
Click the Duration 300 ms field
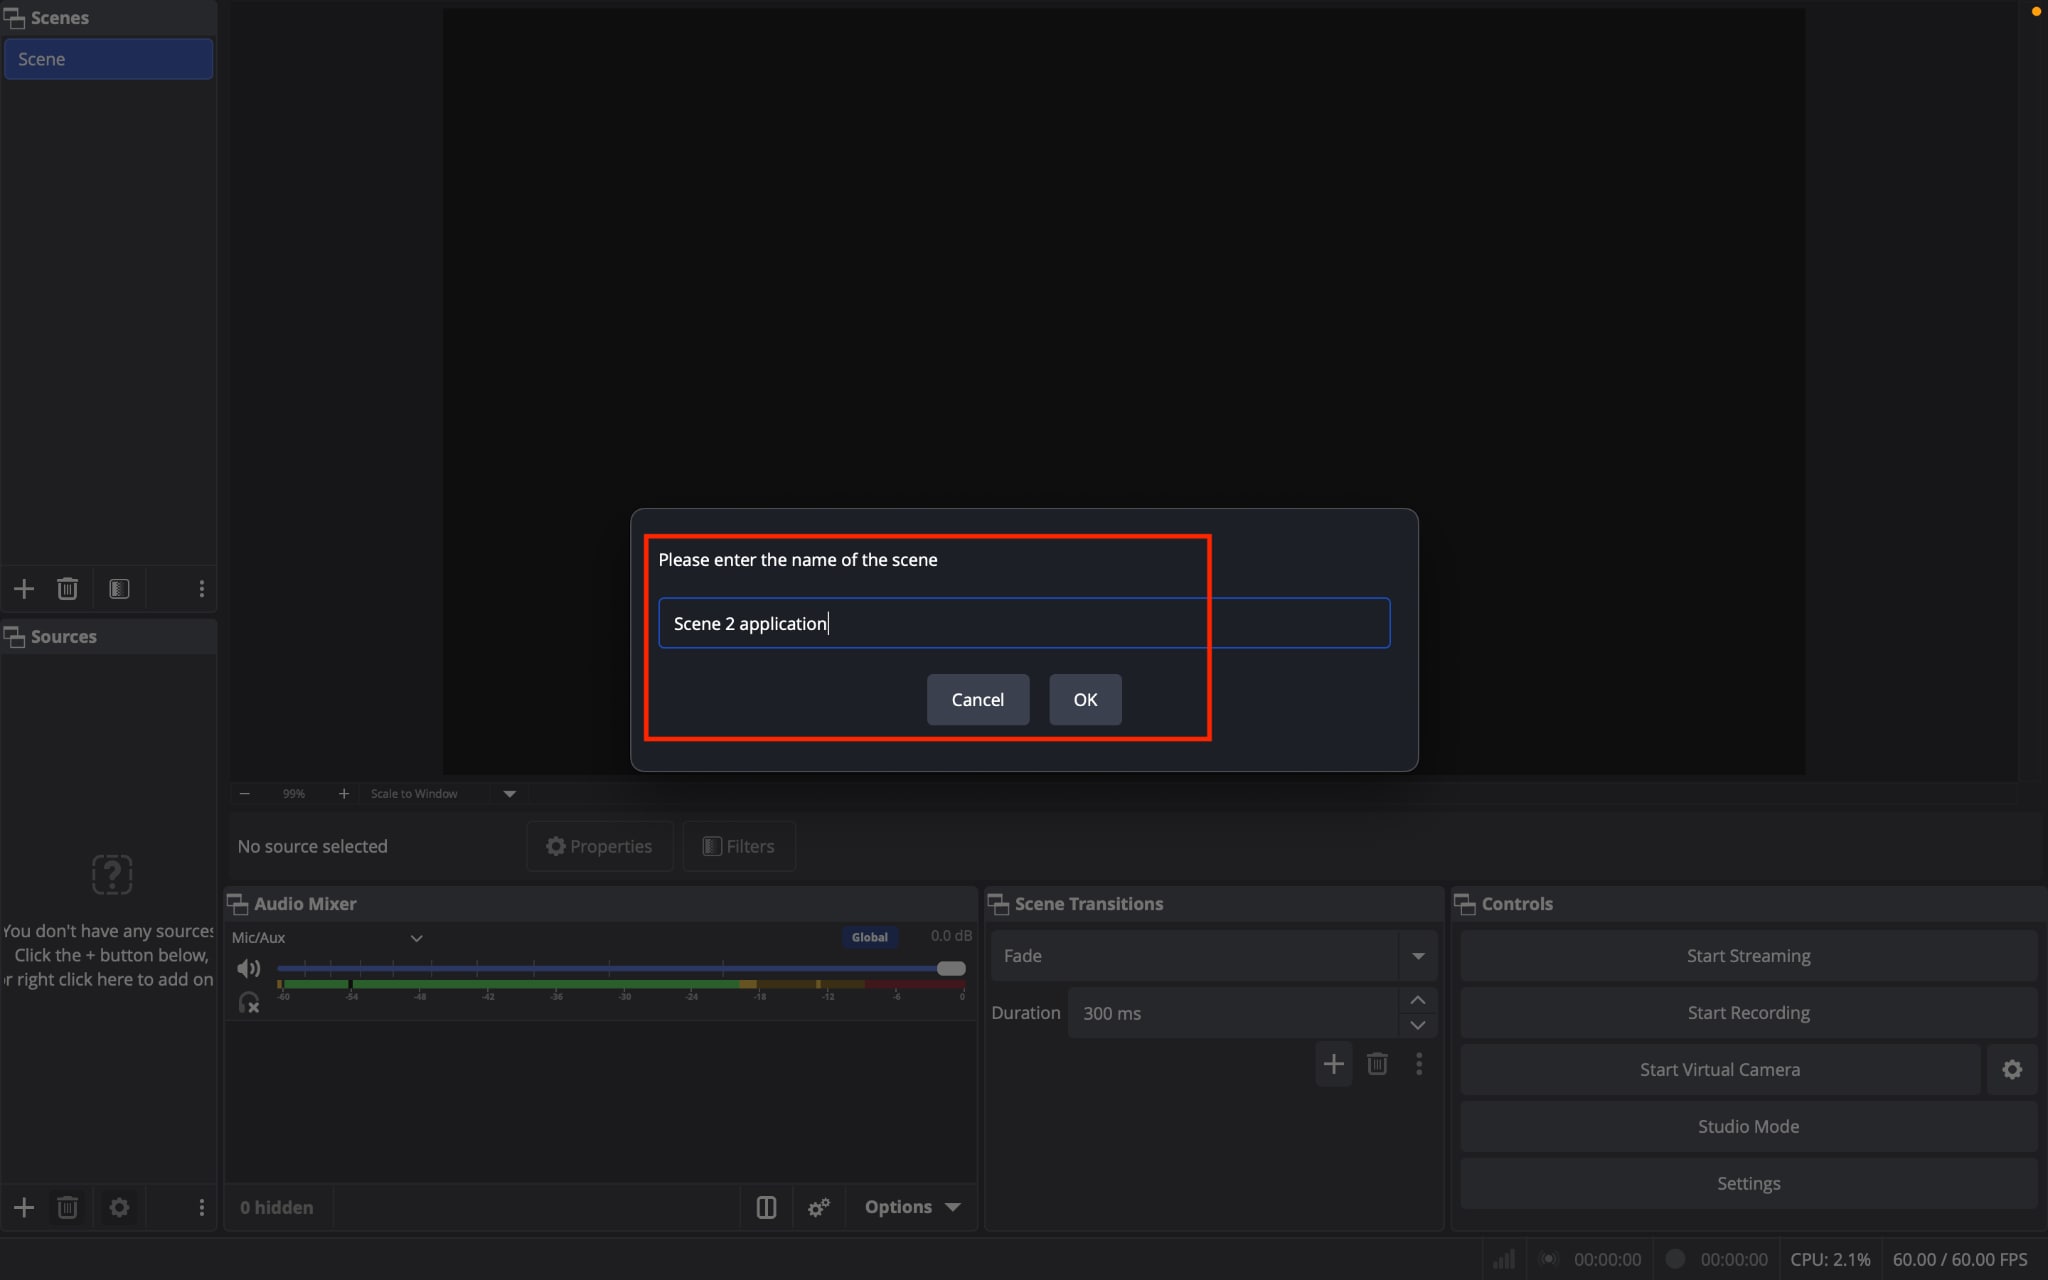coord(1232,1013)
